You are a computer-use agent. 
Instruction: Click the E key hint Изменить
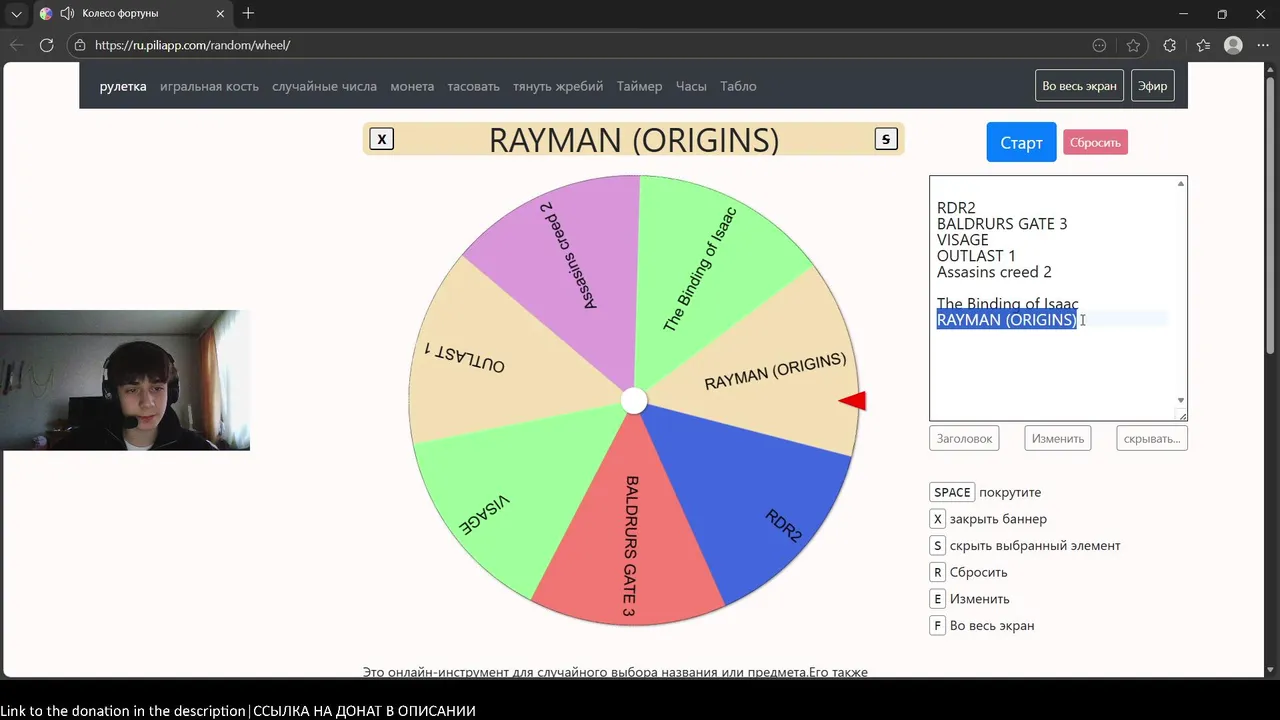tap(937, 599)
